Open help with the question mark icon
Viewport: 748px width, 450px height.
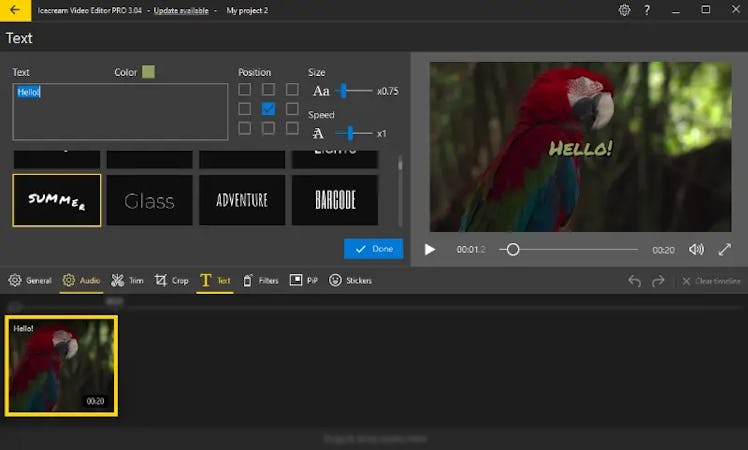[647, 10]
